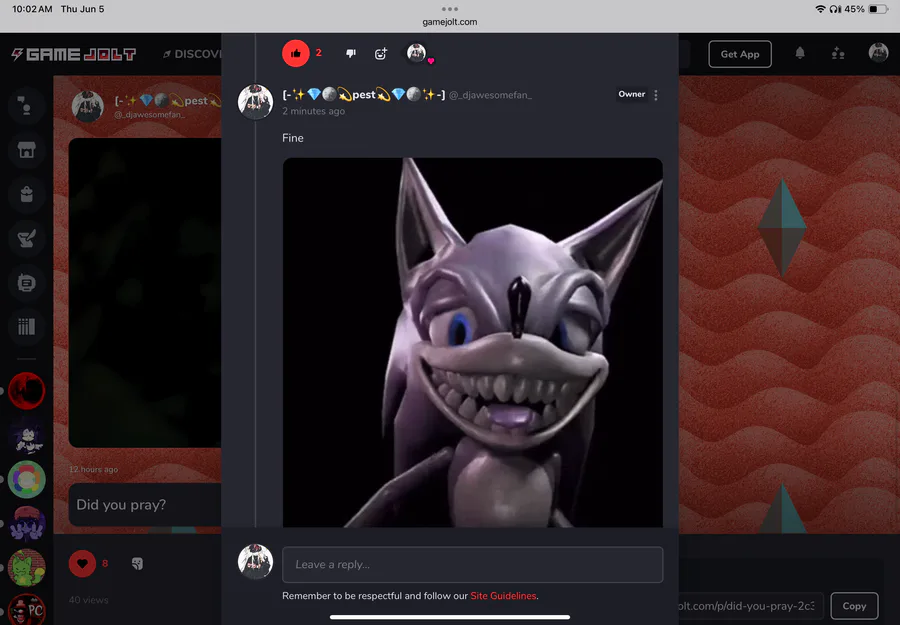This screenshot has height=625, width=900.
Task: Click the '2 minutes ago' timestamp
Action: (x=313, y=111)
